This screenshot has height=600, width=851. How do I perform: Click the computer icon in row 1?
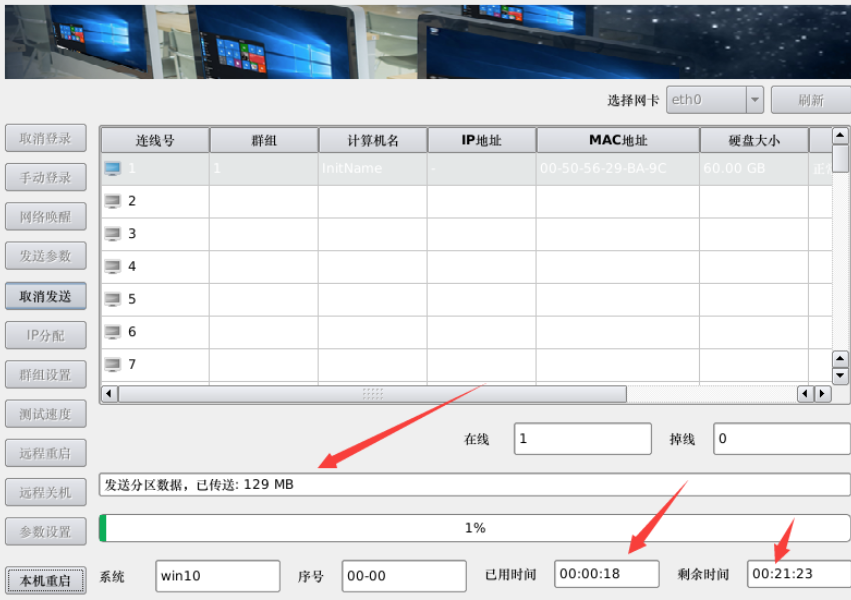[x=112, y=168]
